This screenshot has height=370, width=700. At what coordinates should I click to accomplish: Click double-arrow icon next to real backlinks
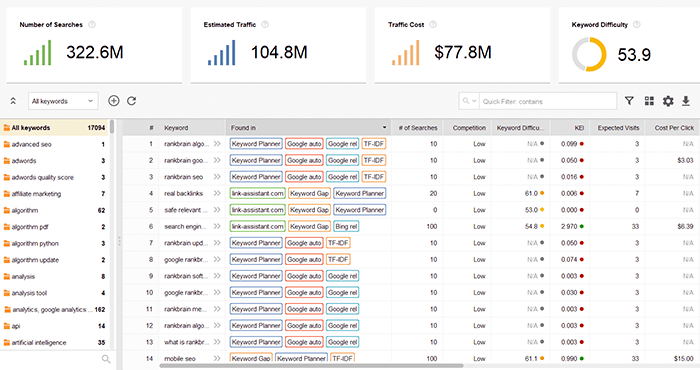point(217,193)
